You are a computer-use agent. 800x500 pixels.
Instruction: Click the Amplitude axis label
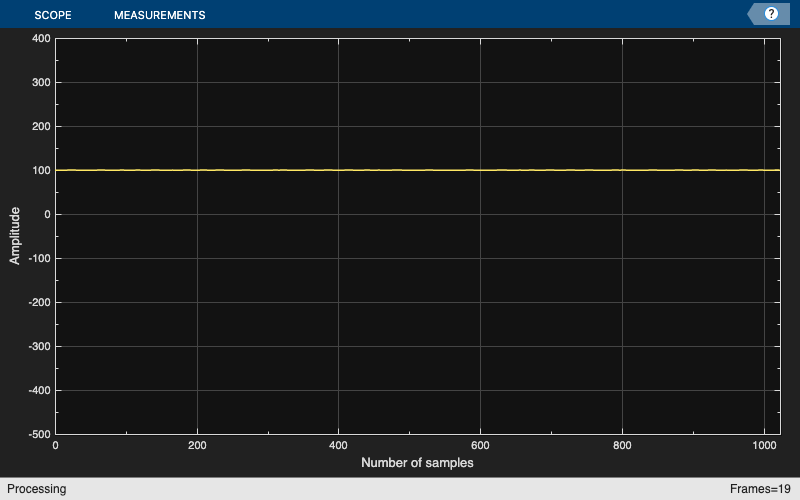14,236
